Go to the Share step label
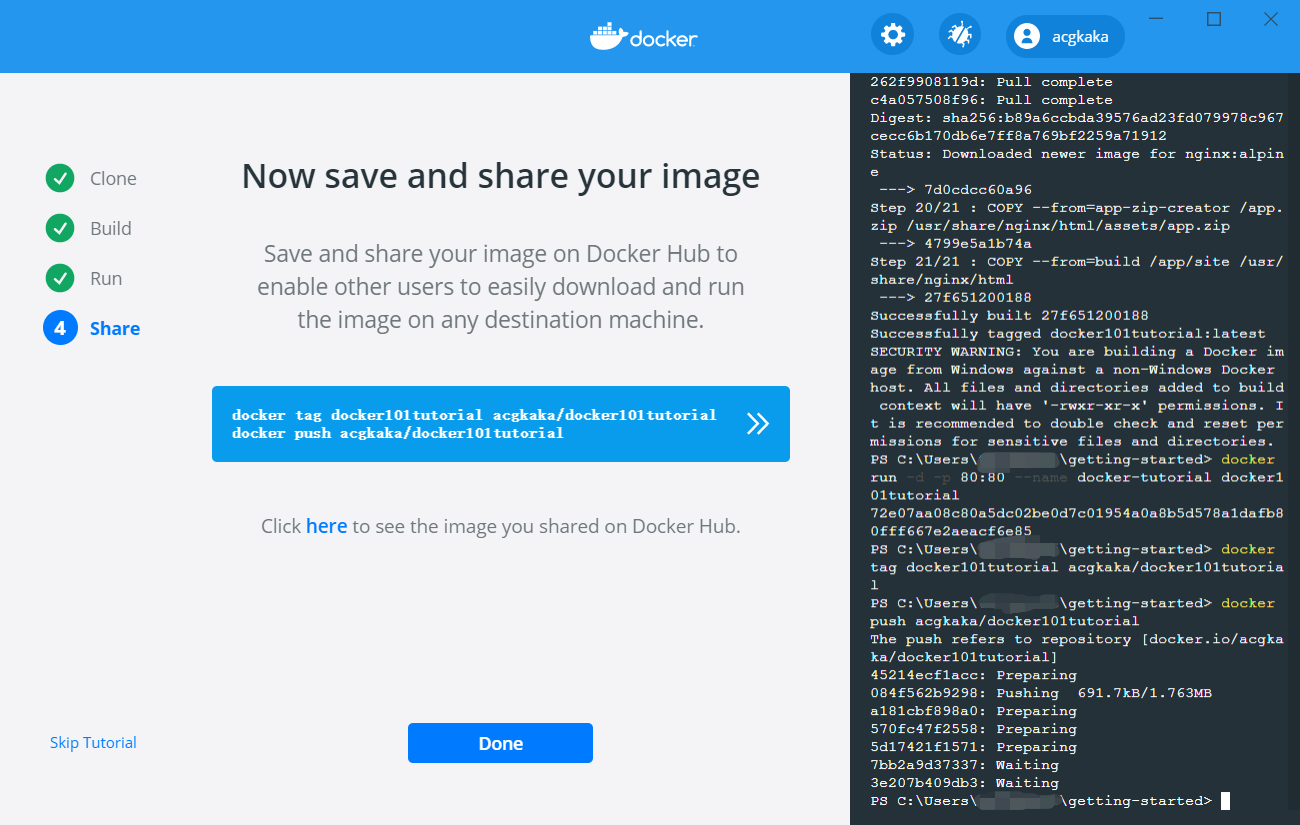1300x825 pixels. click(115, 329)
